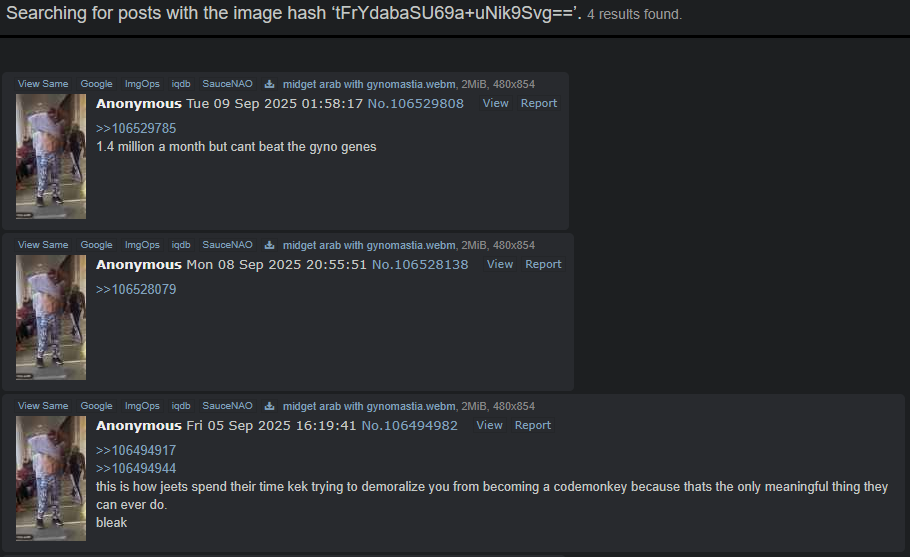This screenshot has width=910, height=557.
Task: Report post No.106494982
Action: 533,425
